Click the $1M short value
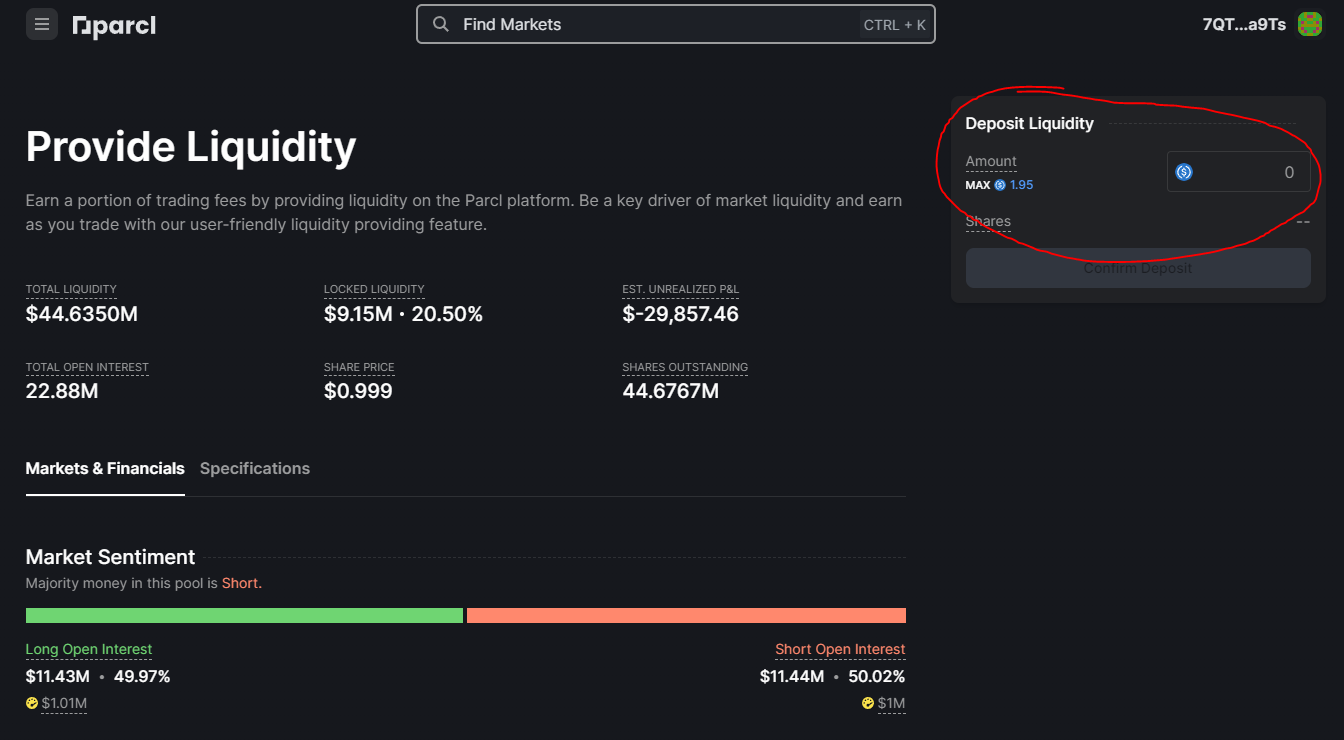 891,703
